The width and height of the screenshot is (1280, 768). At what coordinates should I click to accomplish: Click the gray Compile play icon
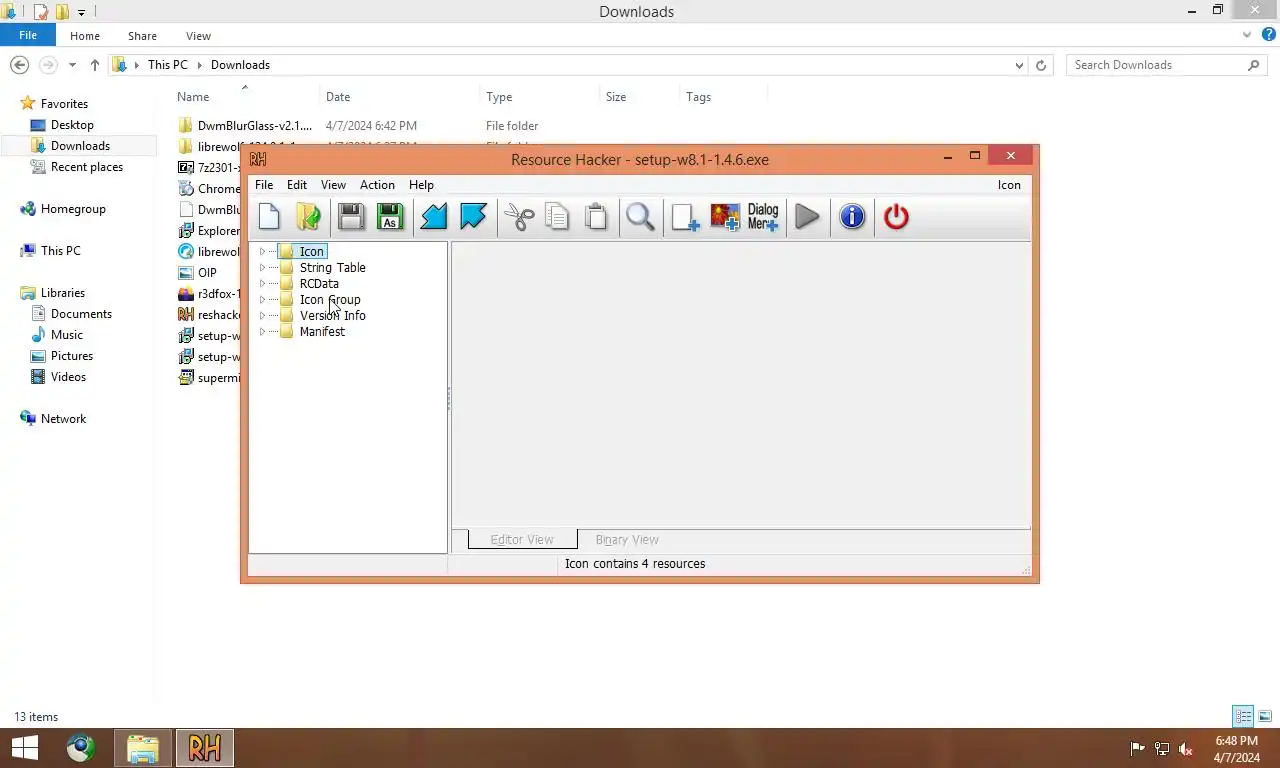point(808,217)
